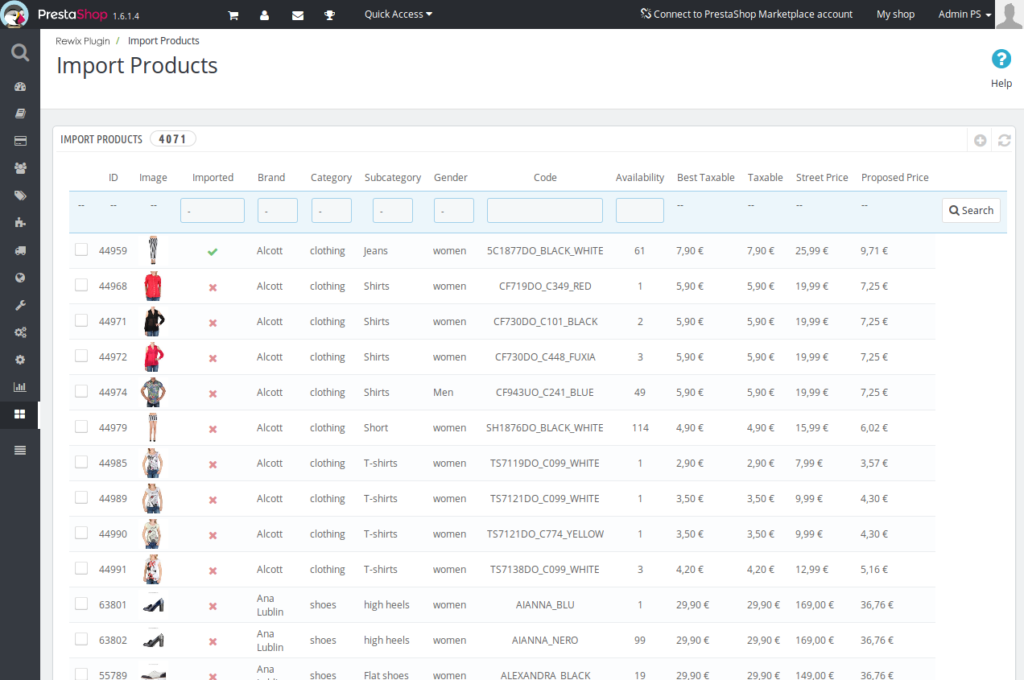Open the Customers group sidebar icon

pos(20,168)
